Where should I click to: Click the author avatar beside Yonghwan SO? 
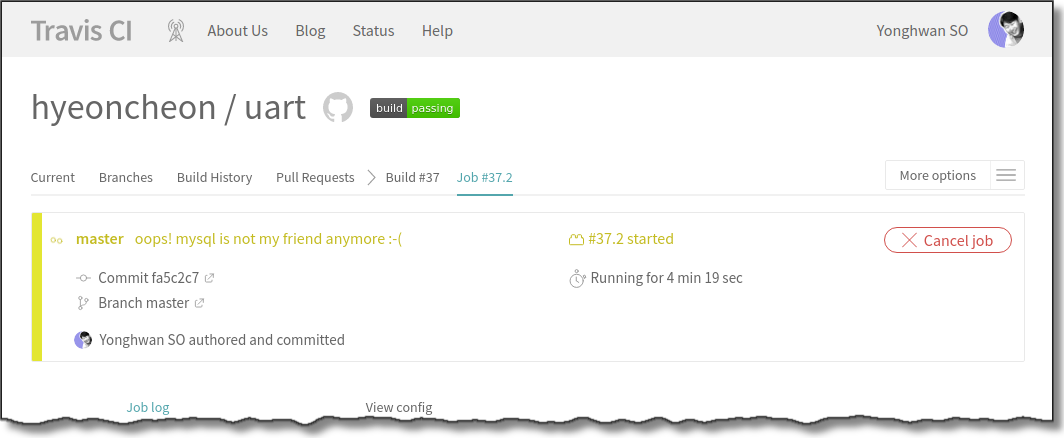coord(84,340)
